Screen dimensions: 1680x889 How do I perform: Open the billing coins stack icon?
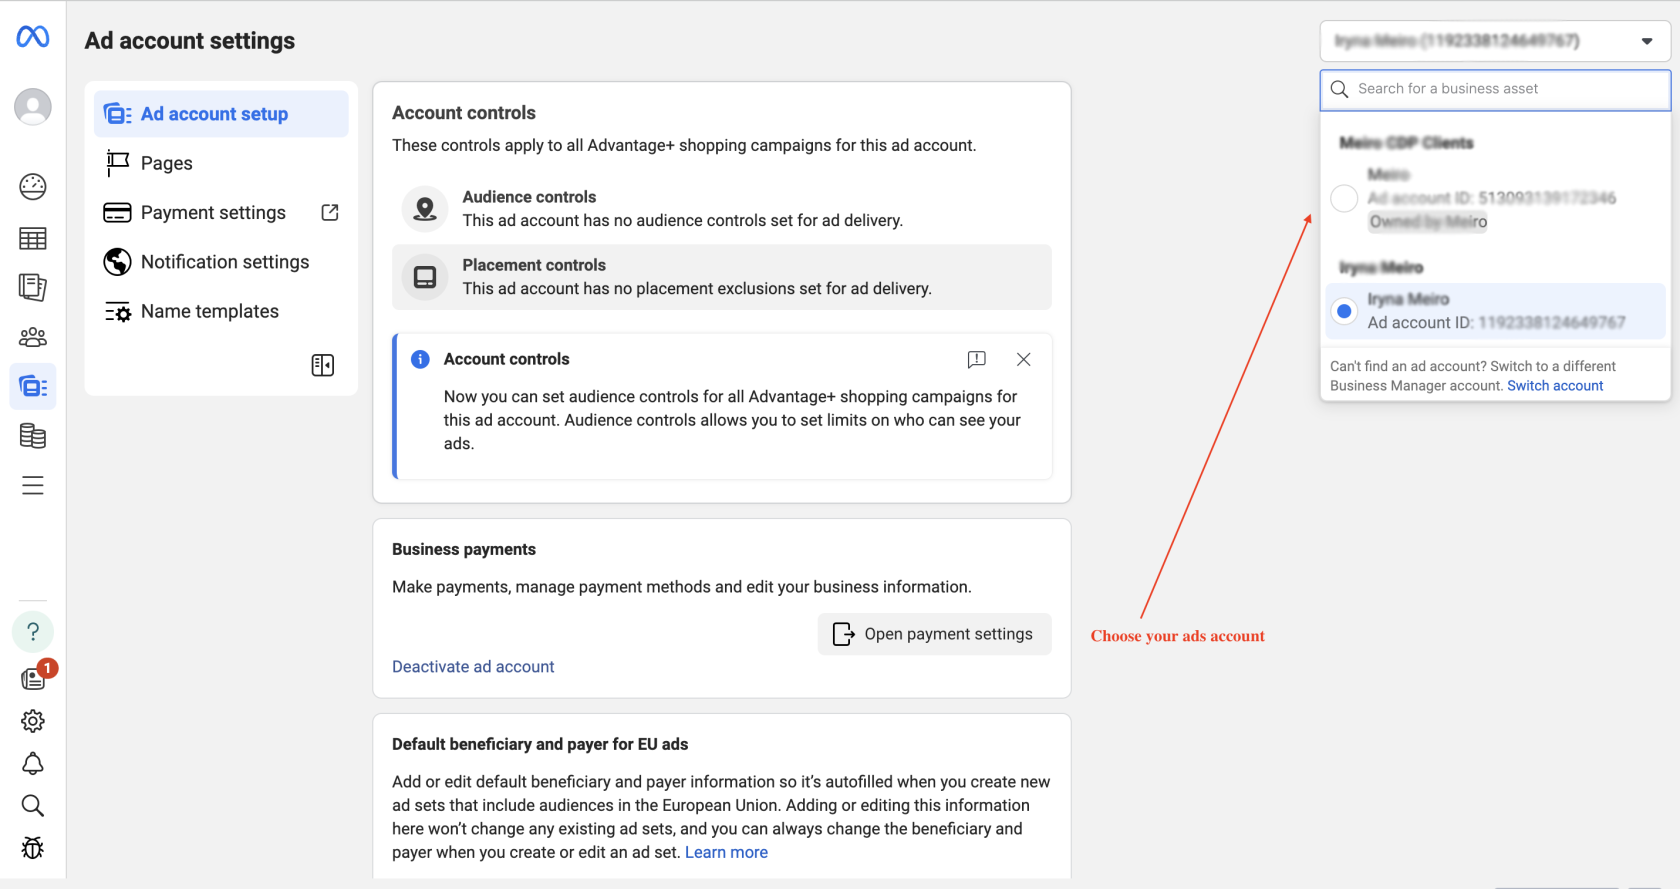pyautogui.click(x=33, y=436)
